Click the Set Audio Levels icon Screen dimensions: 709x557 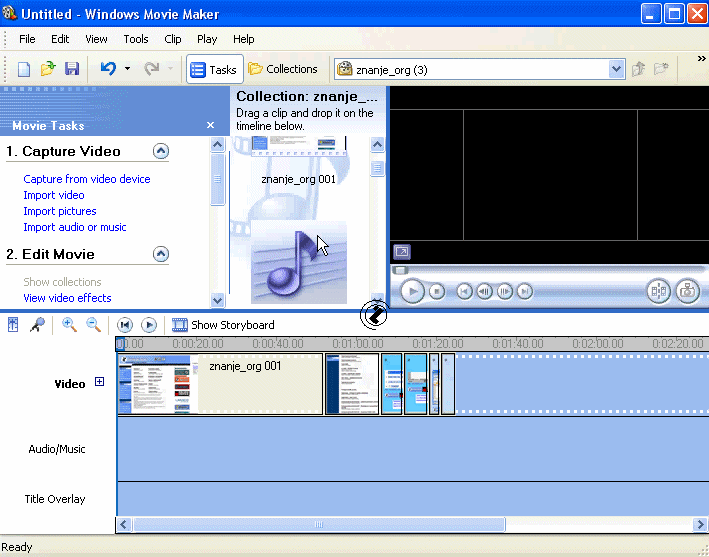coord(13,325)
